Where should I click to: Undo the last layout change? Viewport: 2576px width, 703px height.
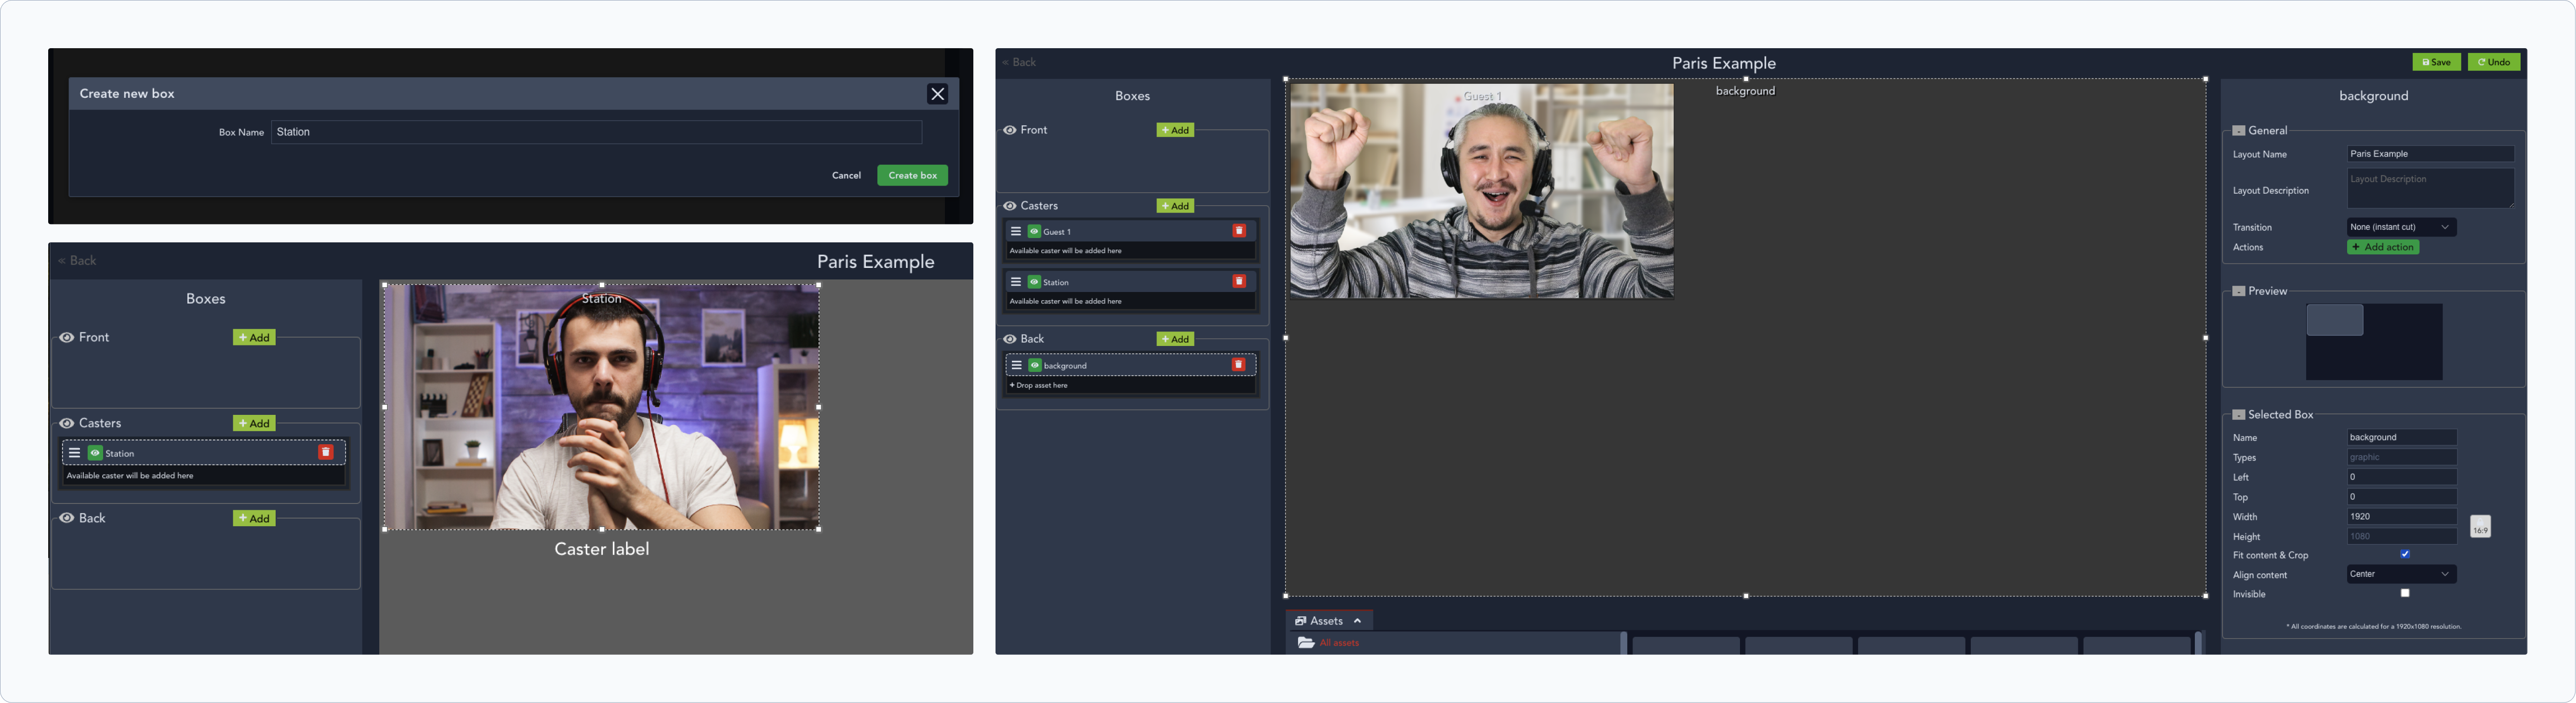tap(2494, 62)
